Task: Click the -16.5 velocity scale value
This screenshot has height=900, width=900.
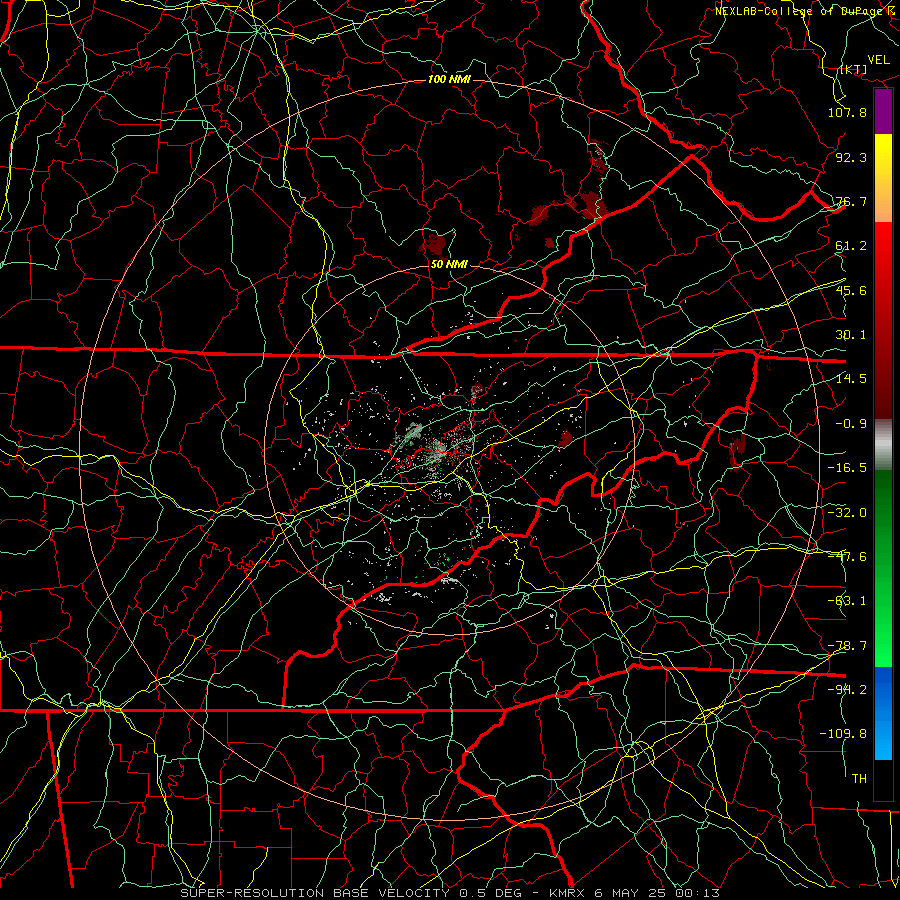Action: (x=847, y=468)
